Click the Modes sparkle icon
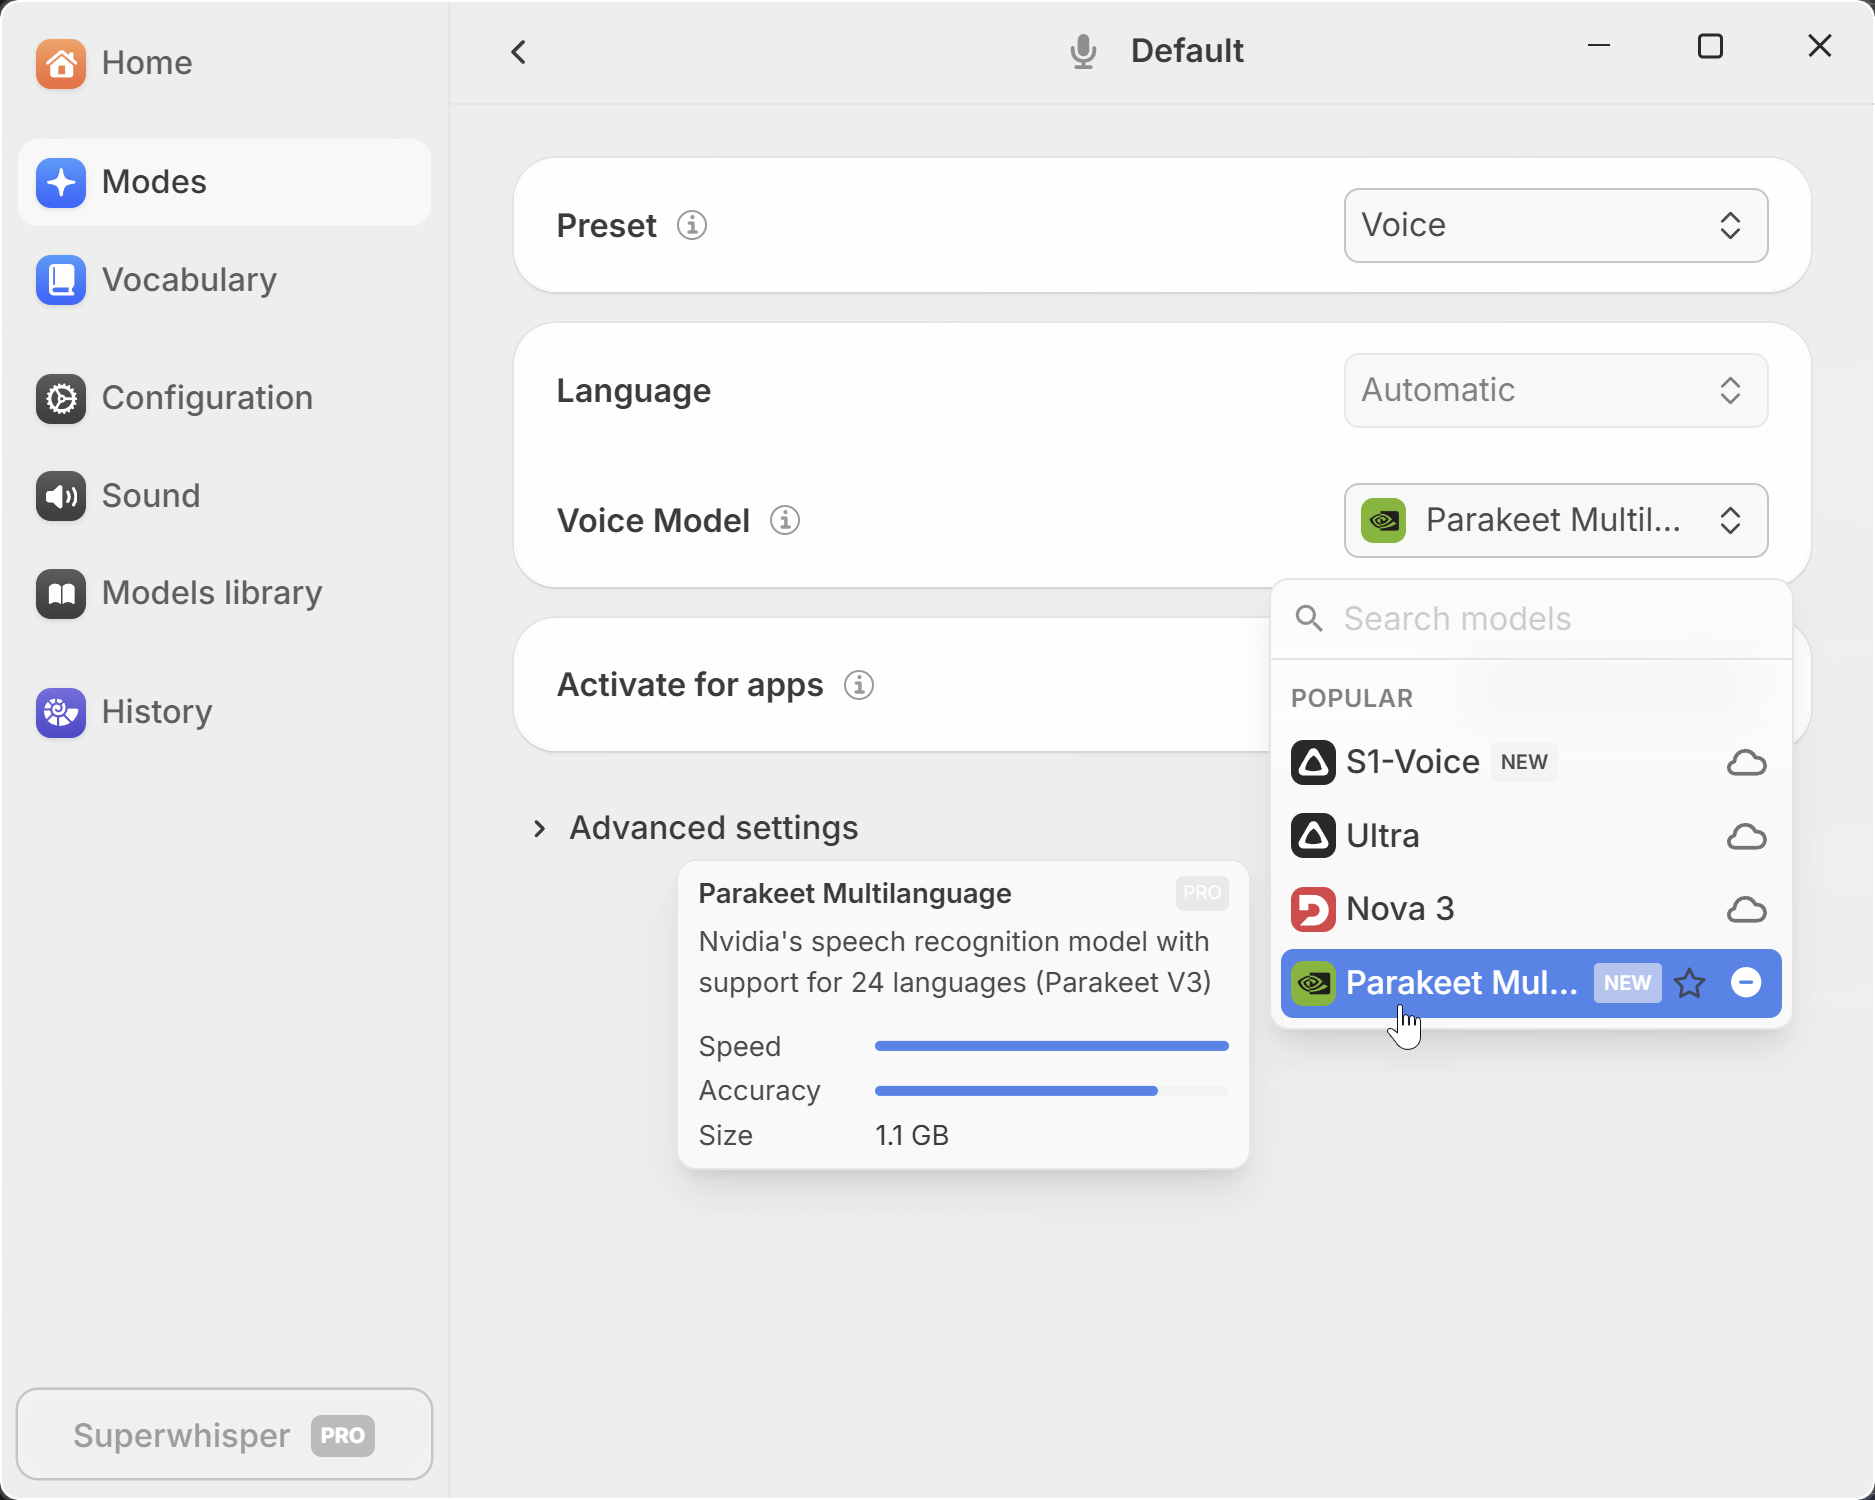The width and height of the screenshot is (1875, 1500). [x=61, y=183]
